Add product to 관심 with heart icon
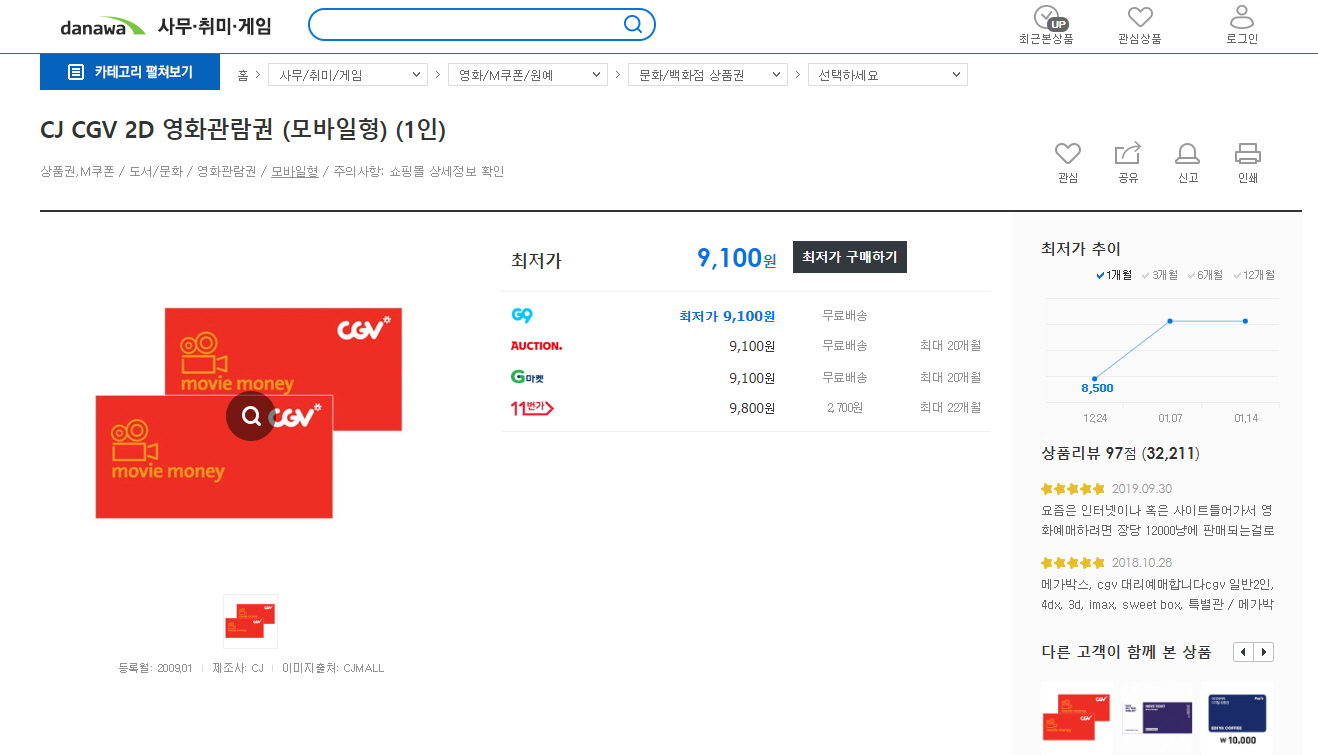1318x755 pixels. pyautogui.click(x=1068, y=154)
